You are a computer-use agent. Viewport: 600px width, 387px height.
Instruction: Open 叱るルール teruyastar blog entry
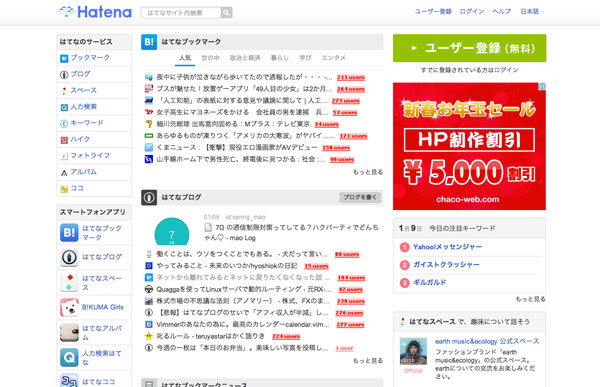[210, 336]
